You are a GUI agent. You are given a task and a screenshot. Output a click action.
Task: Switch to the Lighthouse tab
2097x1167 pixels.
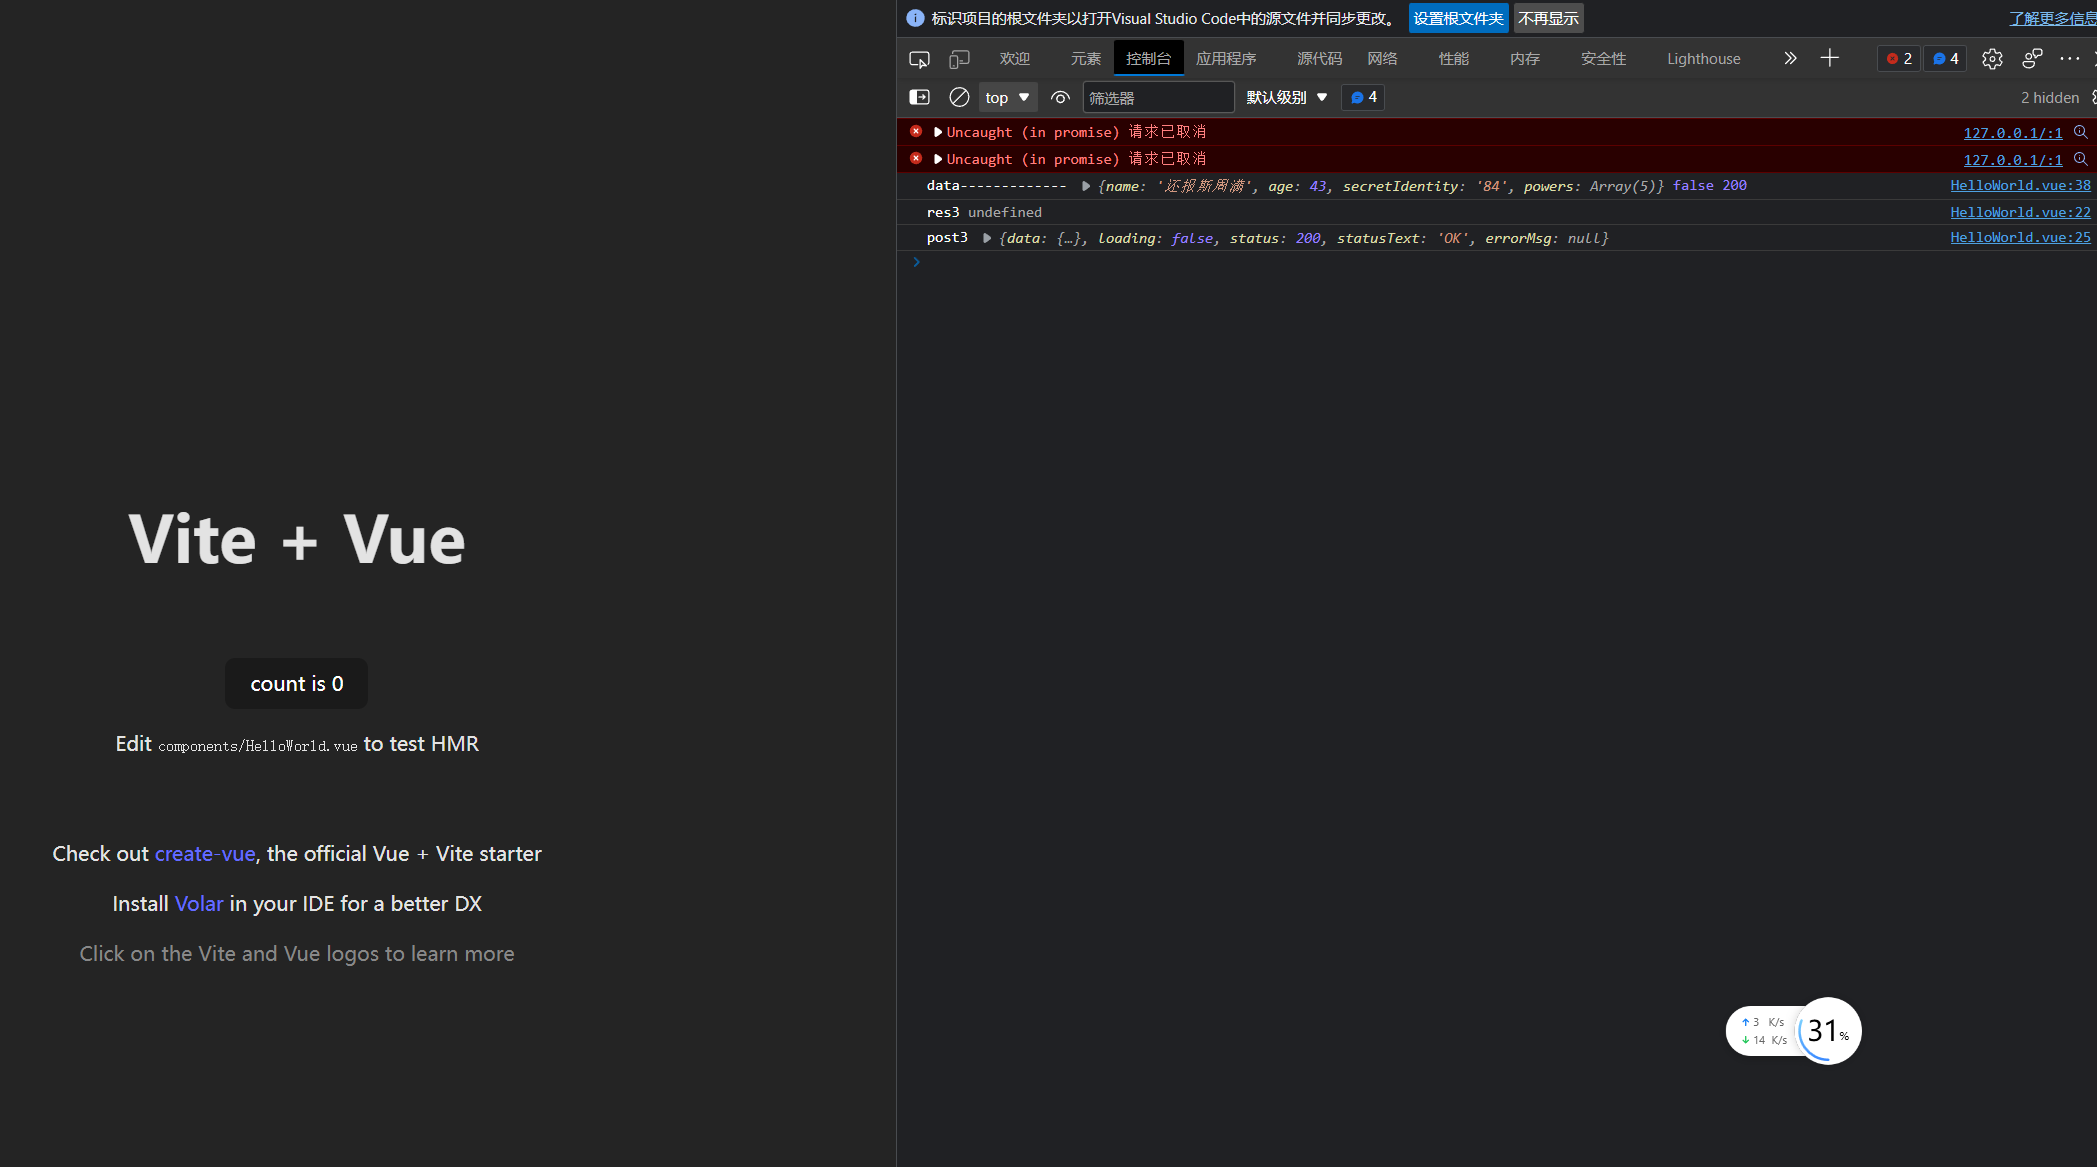pos(1703,59)
